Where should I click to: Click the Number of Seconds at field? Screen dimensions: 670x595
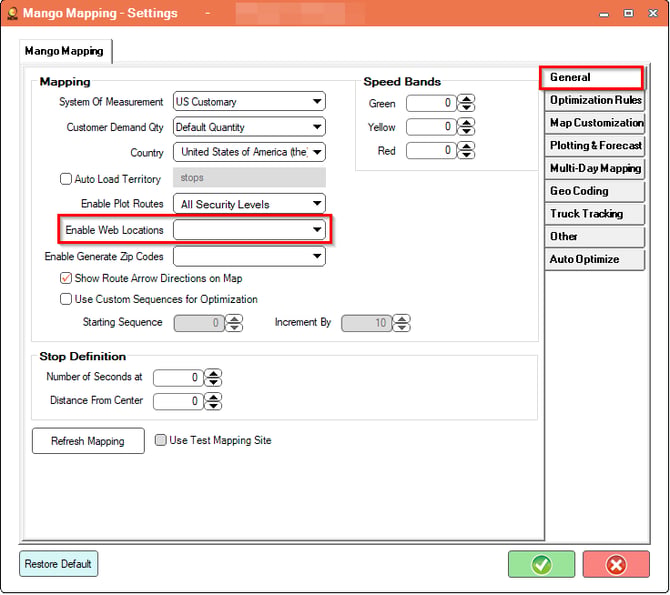click(178, 377)
